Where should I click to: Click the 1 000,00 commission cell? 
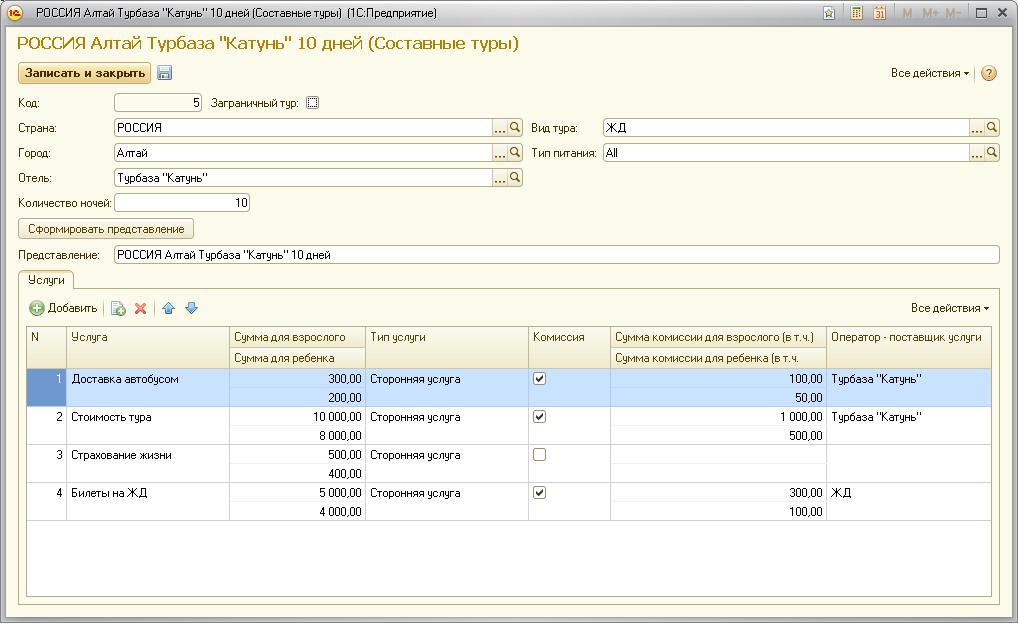tap(718, 417)
